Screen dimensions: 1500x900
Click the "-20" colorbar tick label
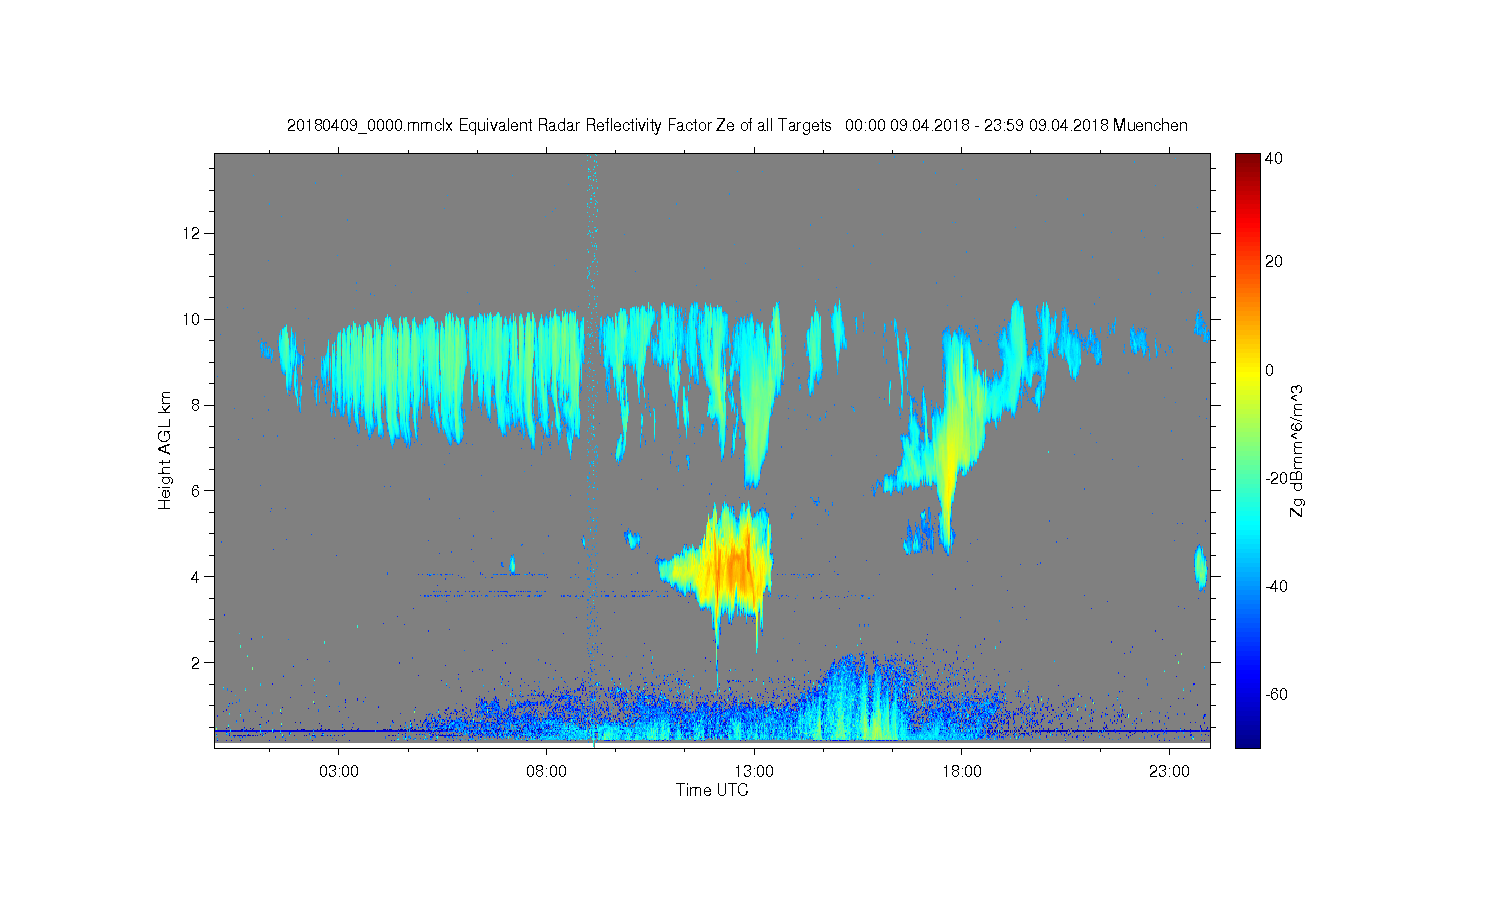[1276, 478]
